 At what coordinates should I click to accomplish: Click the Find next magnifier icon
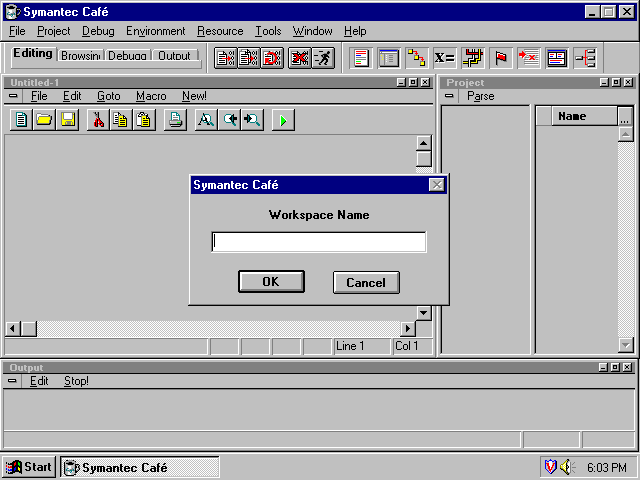253,120
